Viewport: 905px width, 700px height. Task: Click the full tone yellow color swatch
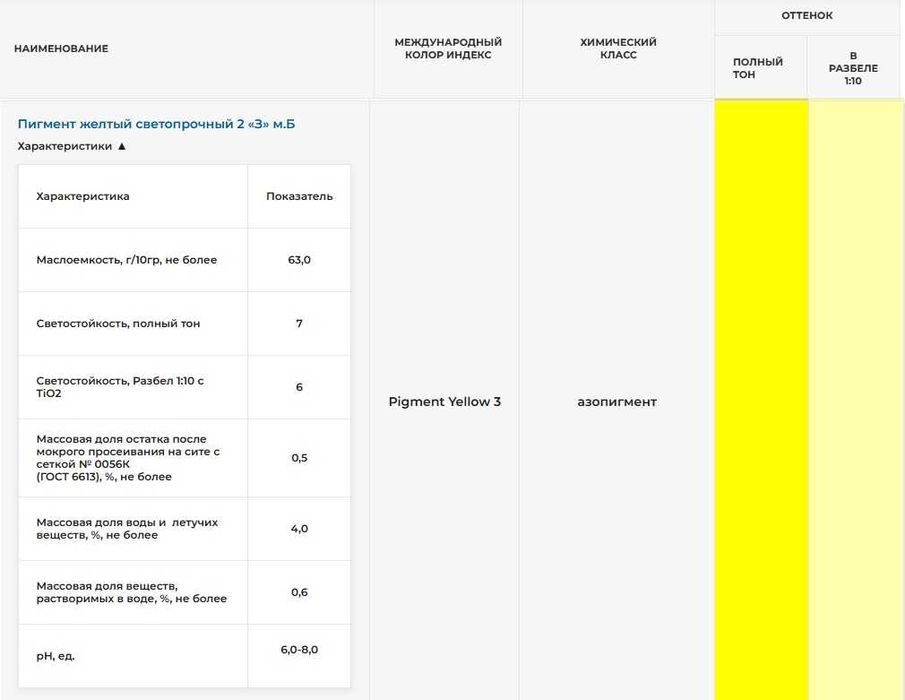coord(761,399)
